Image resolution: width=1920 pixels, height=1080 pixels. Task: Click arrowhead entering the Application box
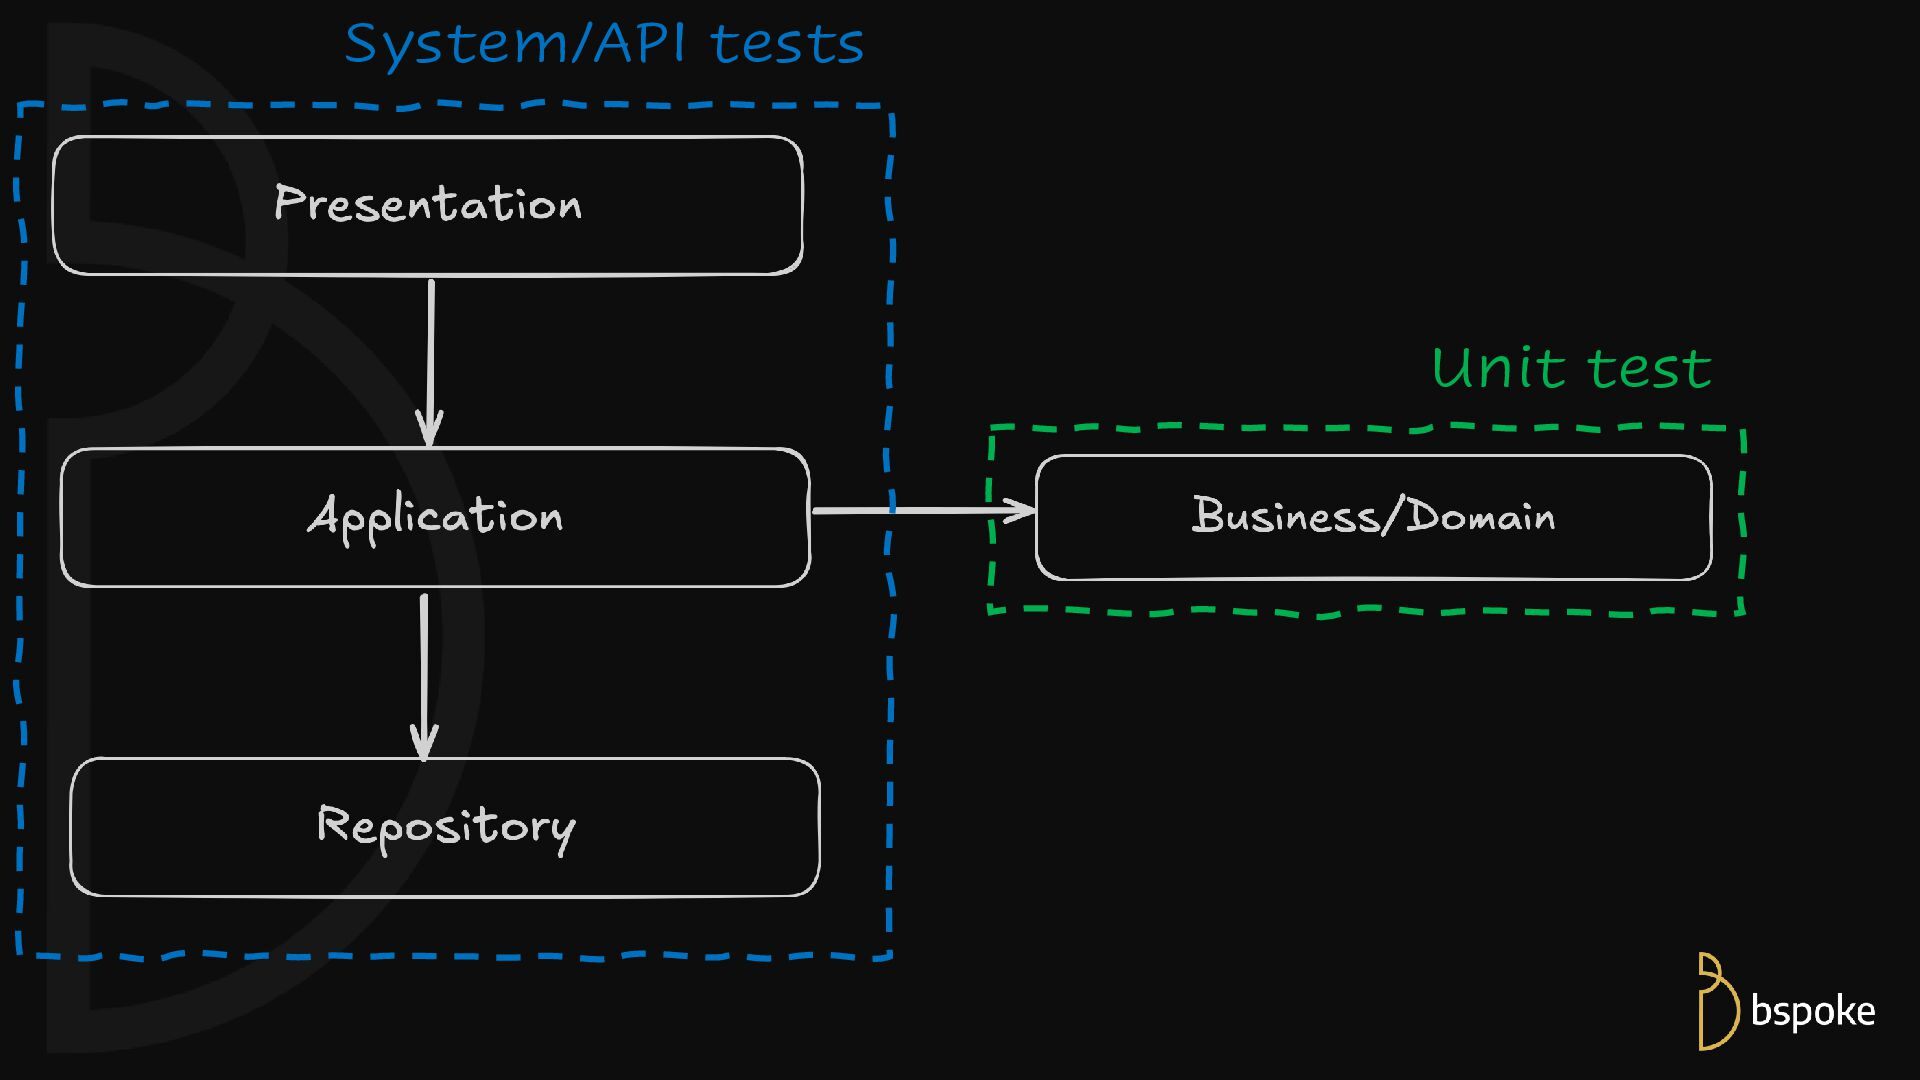click(x=430, y=432)
